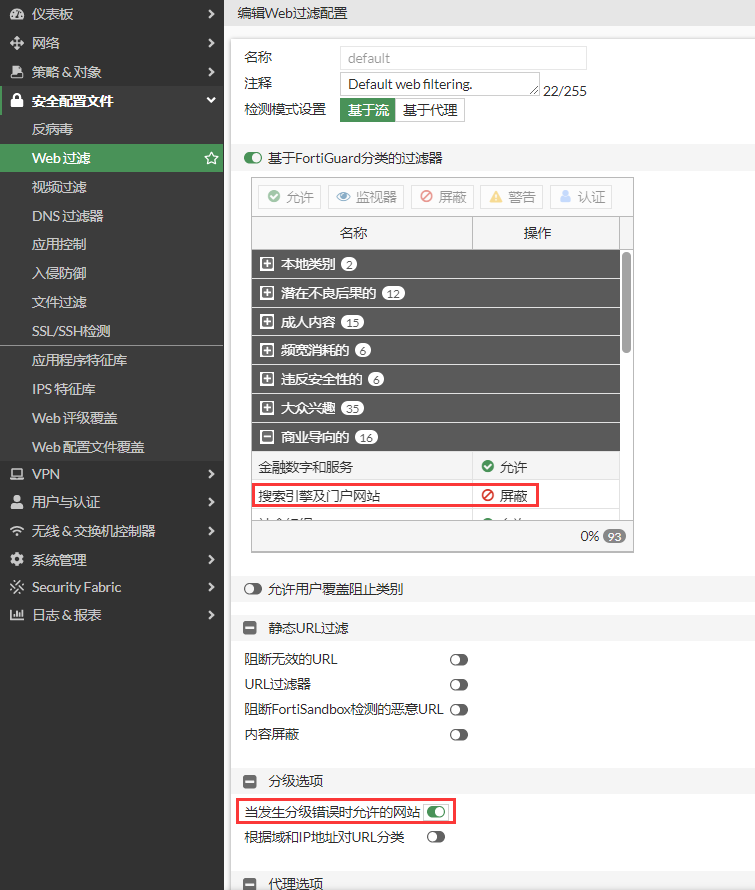Select 基于代理 inspection mode button
755x890 pixels.
click(430, 110)
